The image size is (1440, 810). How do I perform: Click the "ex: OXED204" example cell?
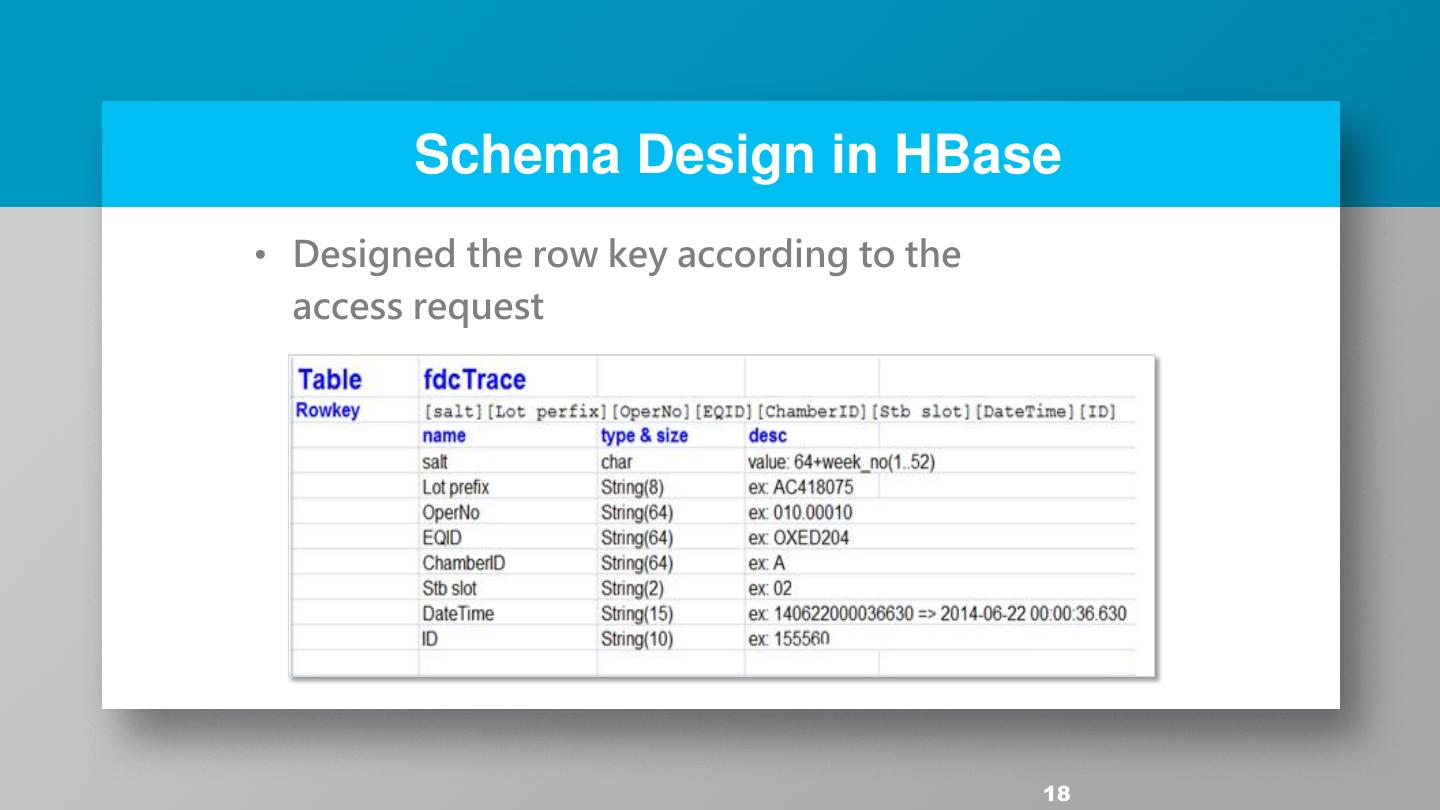point(798,538)
